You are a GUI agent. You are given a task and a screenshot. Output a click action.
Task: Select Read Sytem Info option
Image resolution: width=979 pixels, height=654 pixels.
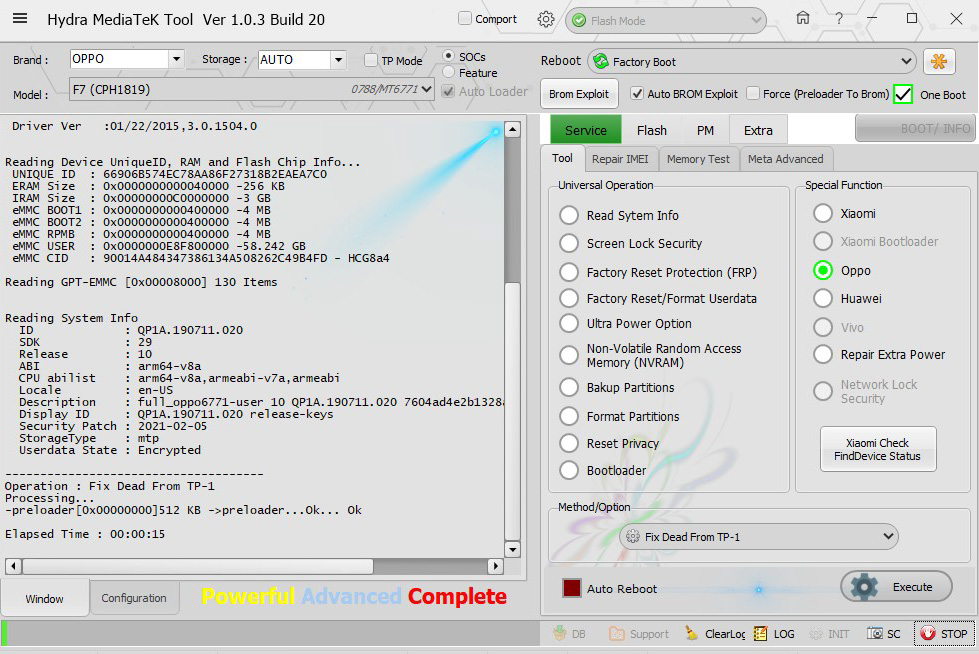569,215
